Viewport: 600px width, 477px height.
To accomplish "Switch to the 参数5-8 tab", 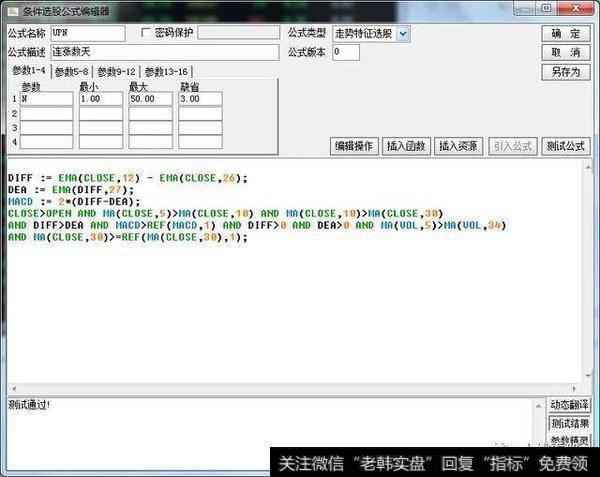I will (72, 72).
